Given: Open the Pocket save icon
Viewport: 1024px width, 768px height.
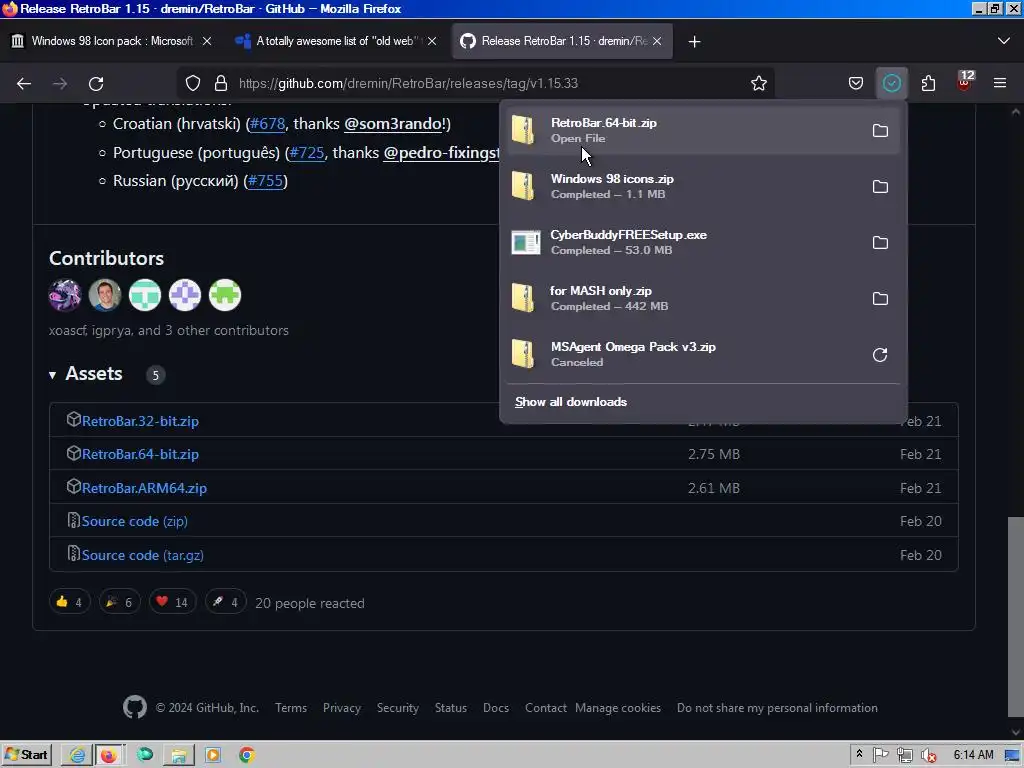Looking at the screenshot, I should (x=856, y=84).
